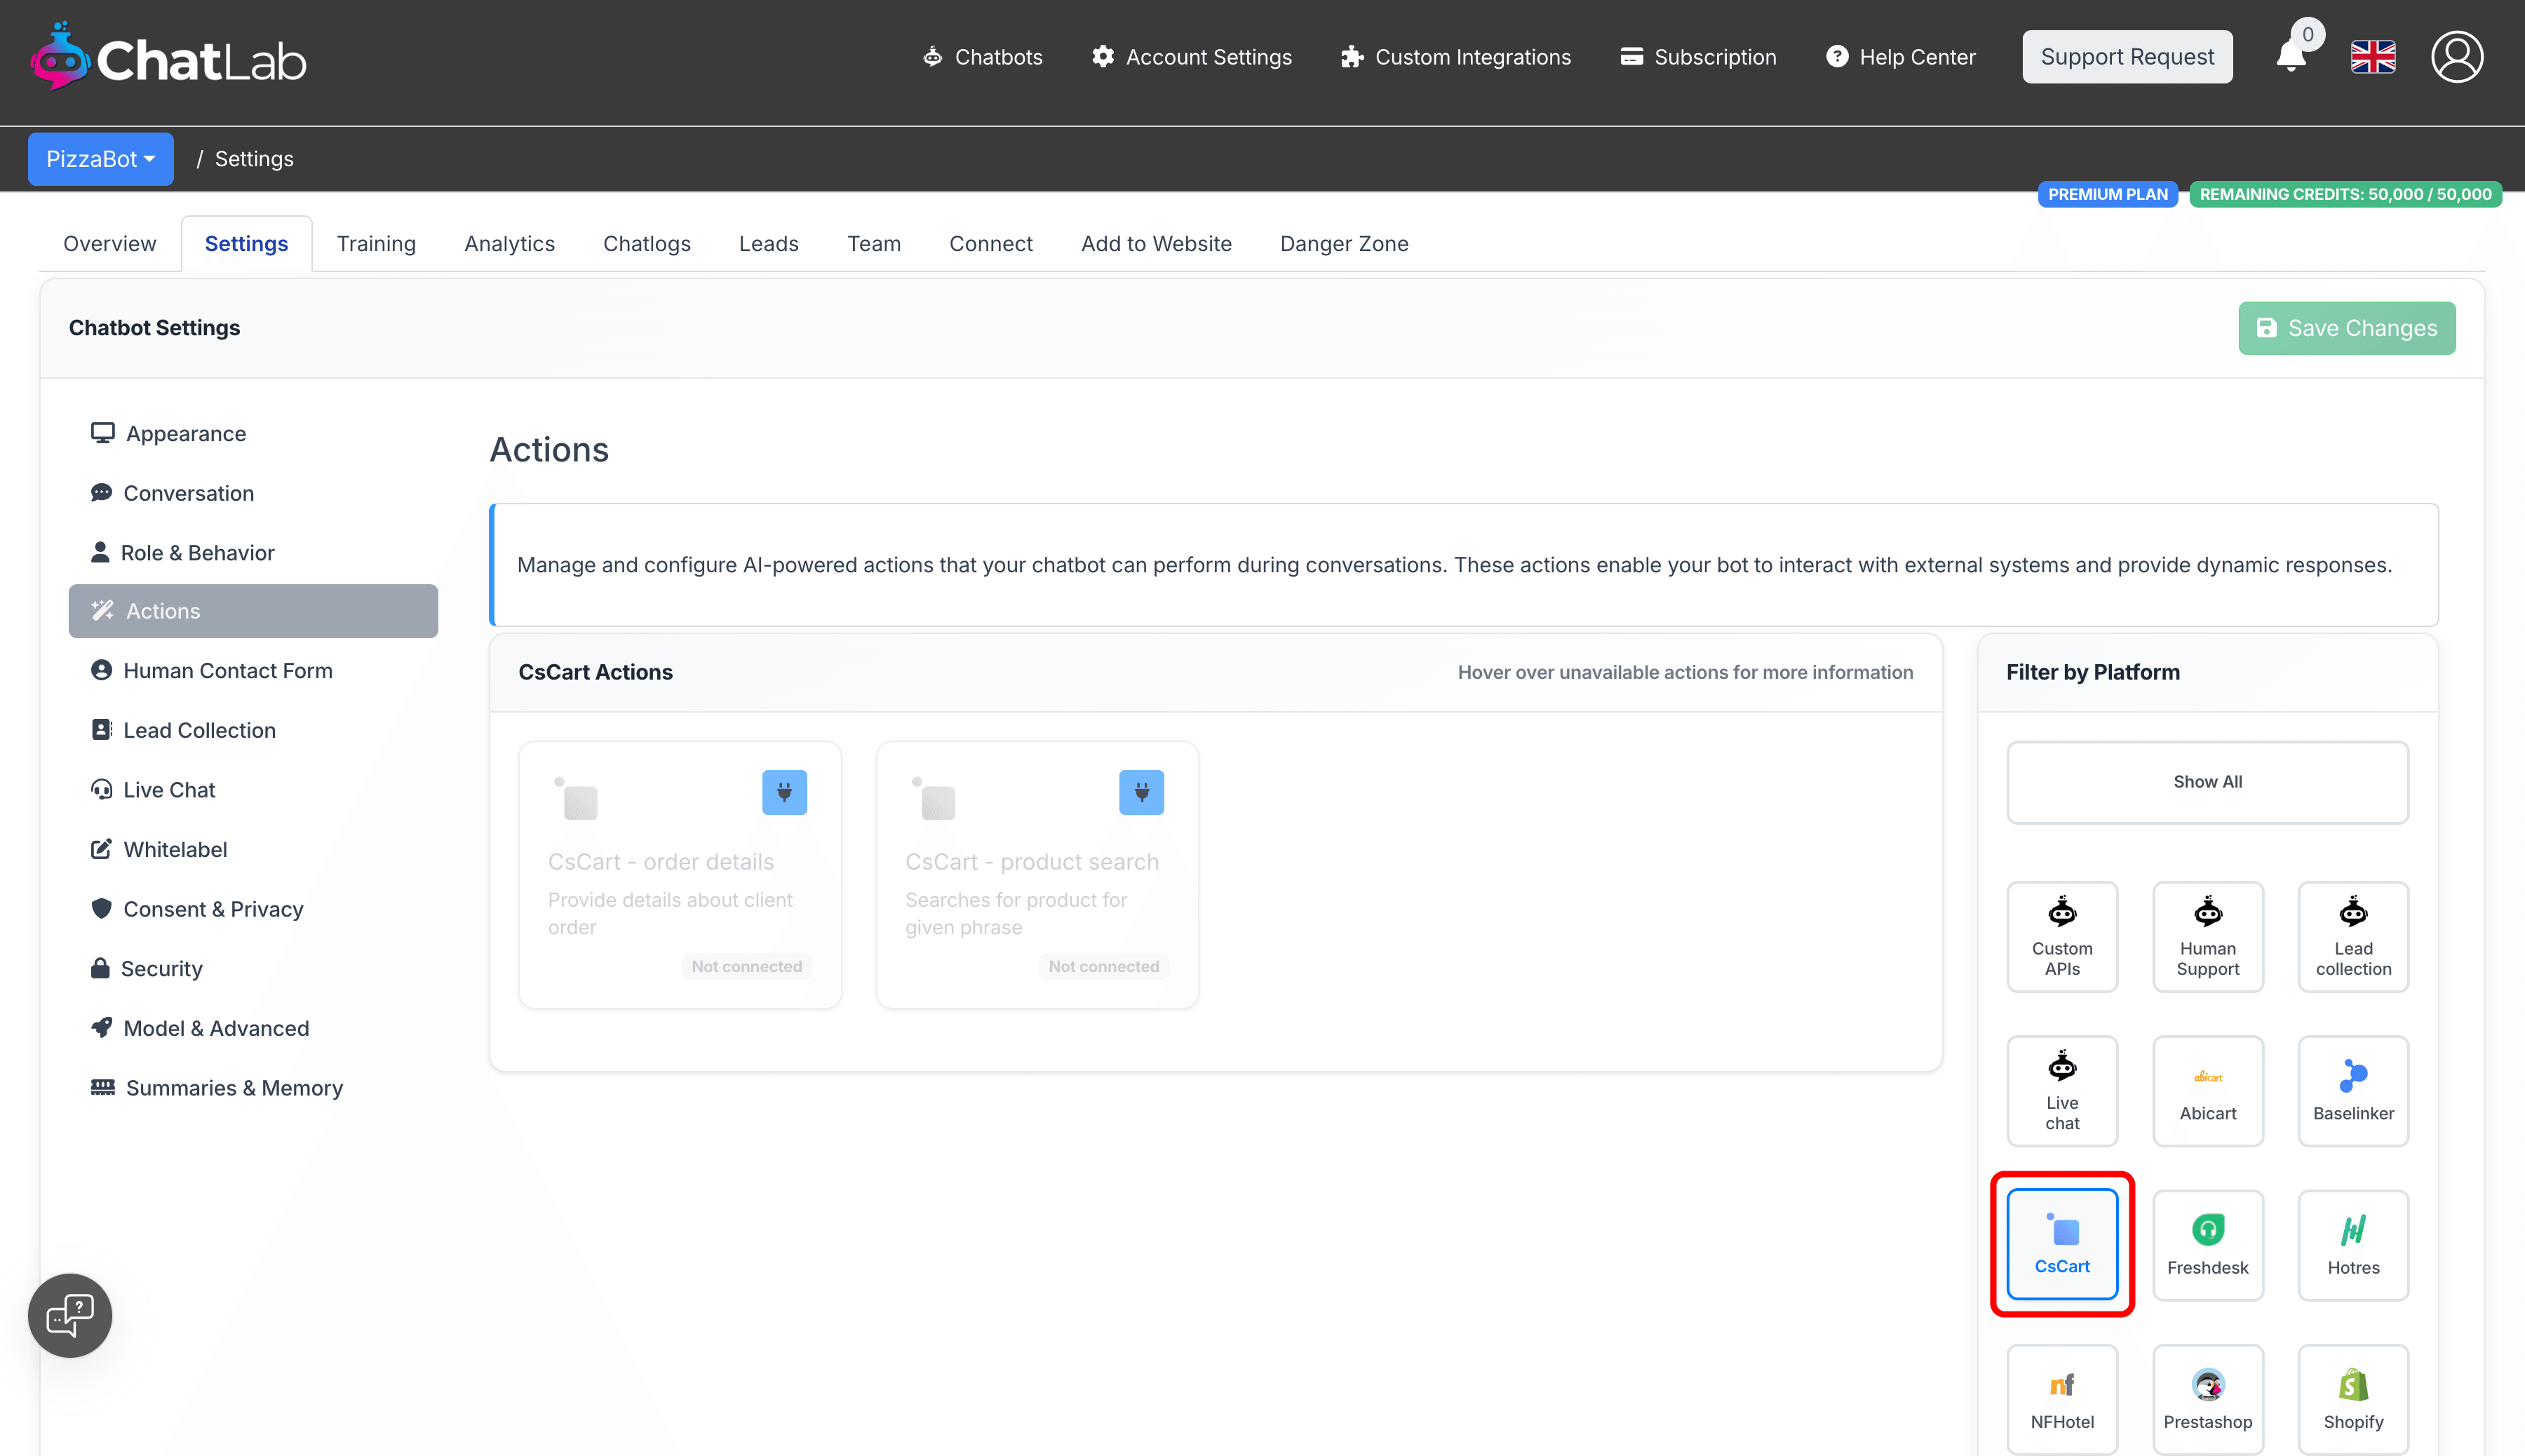The height and width of the screenshot is (1456, 2525).
Task: Toggle the CsCart platform filter
Action: [2061, 1244]
